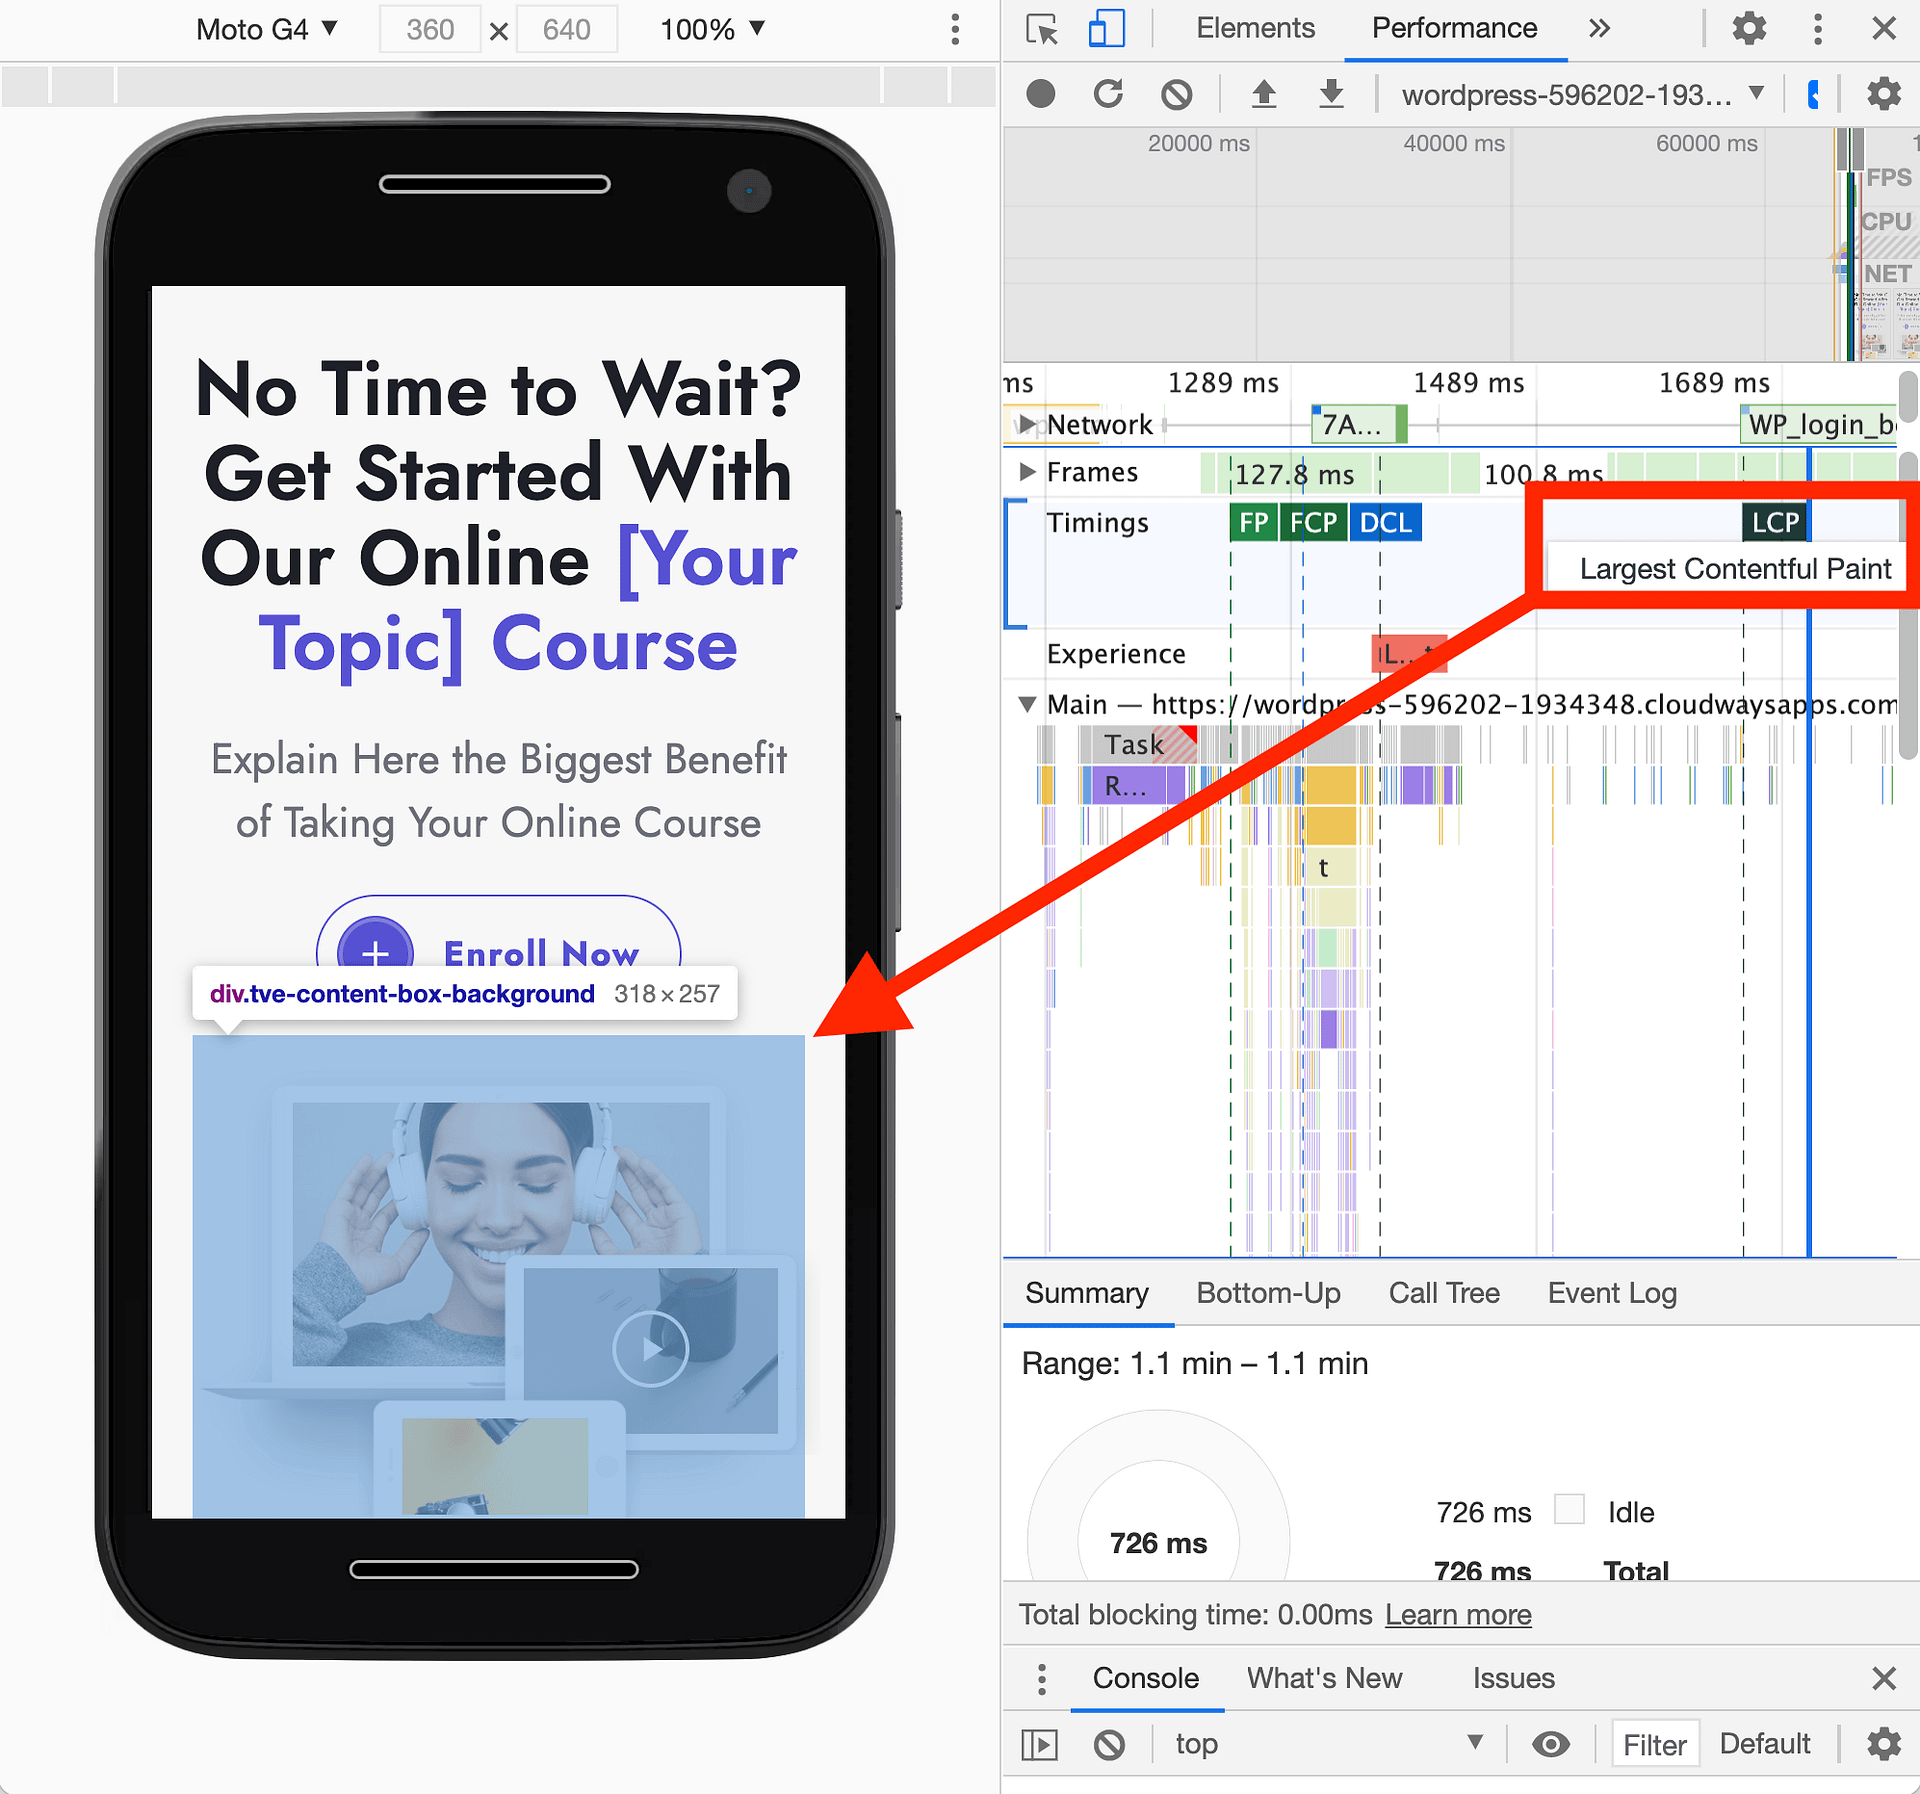Click the Learn more link about blocking time
The height and width of the screenshot is (1794, 1920).
(1457, 1614)
